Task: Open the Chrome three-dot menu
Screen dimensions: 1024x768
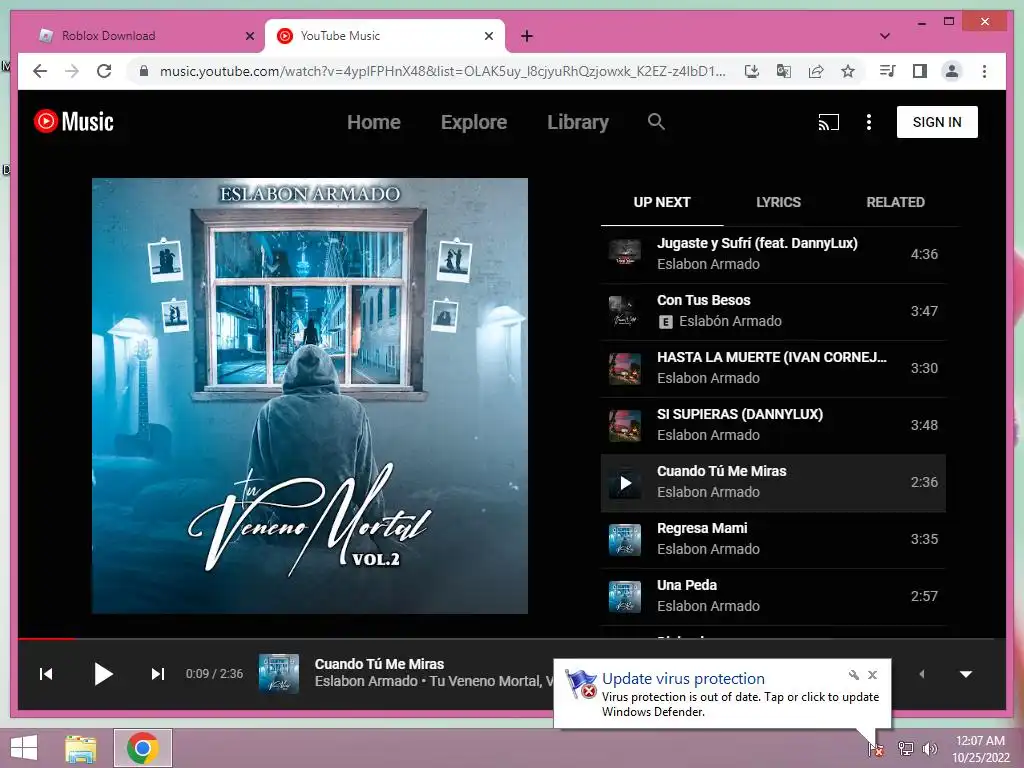Action: coord(984,71)
